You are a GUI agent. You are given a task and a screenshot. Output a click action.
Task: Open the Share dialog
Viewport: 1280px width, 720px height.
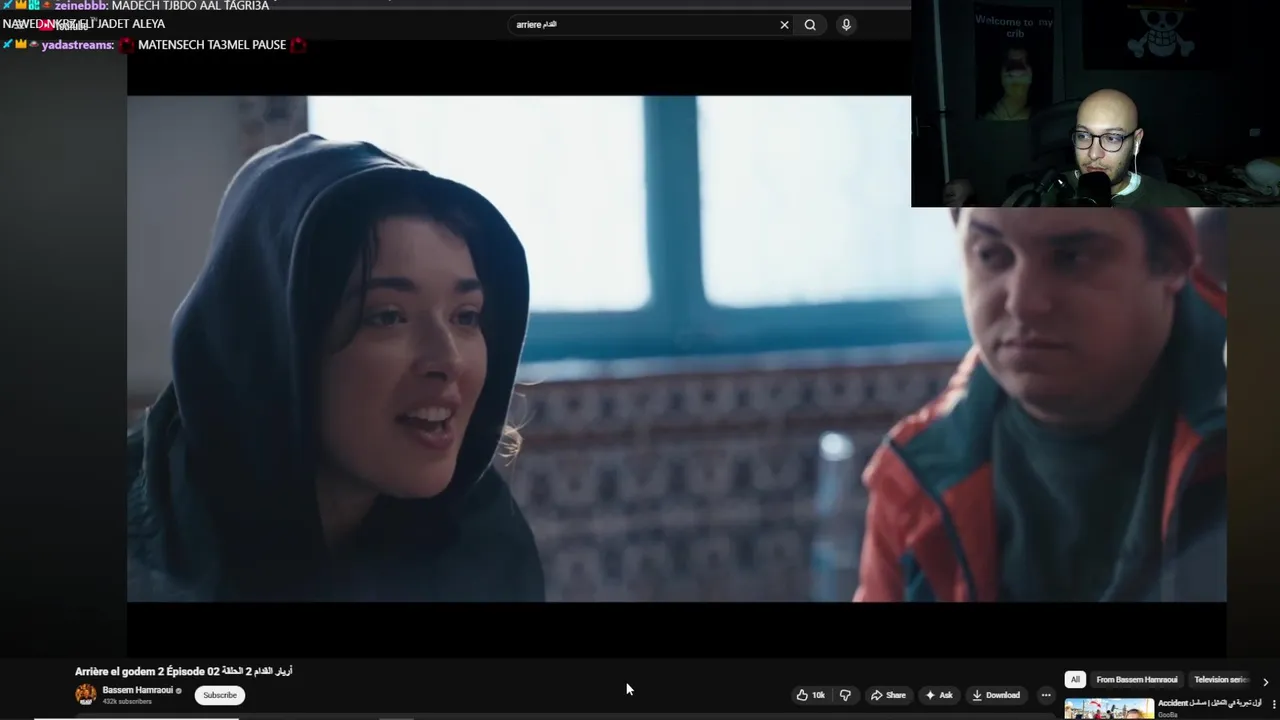point(888,695)
